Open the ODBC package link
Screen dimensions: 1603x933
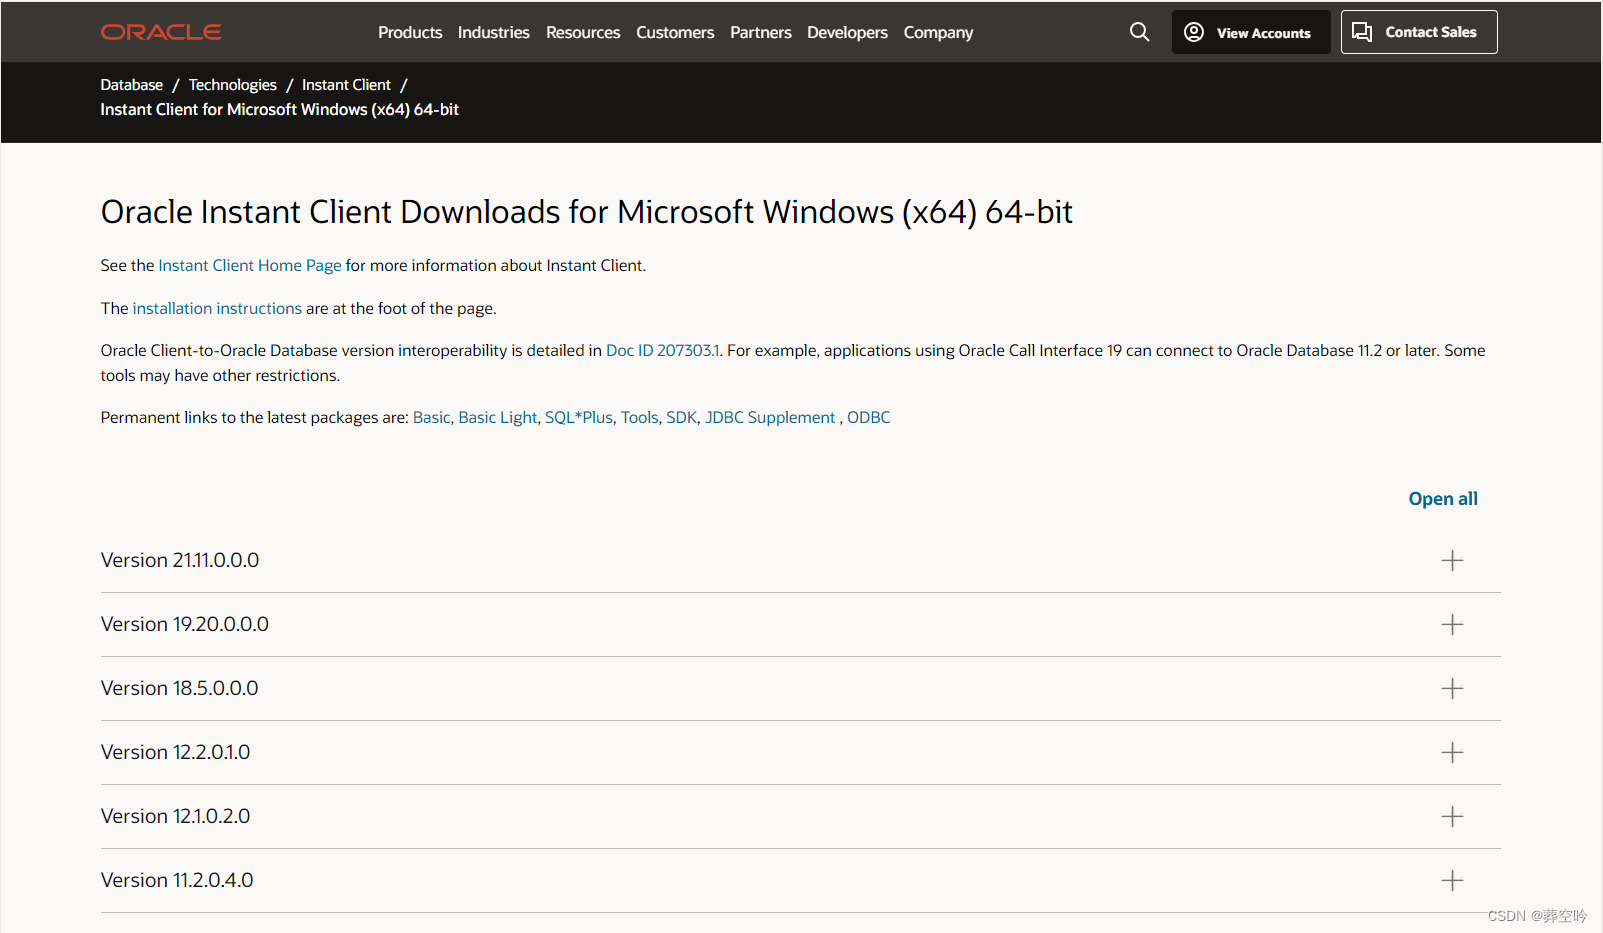868,417
